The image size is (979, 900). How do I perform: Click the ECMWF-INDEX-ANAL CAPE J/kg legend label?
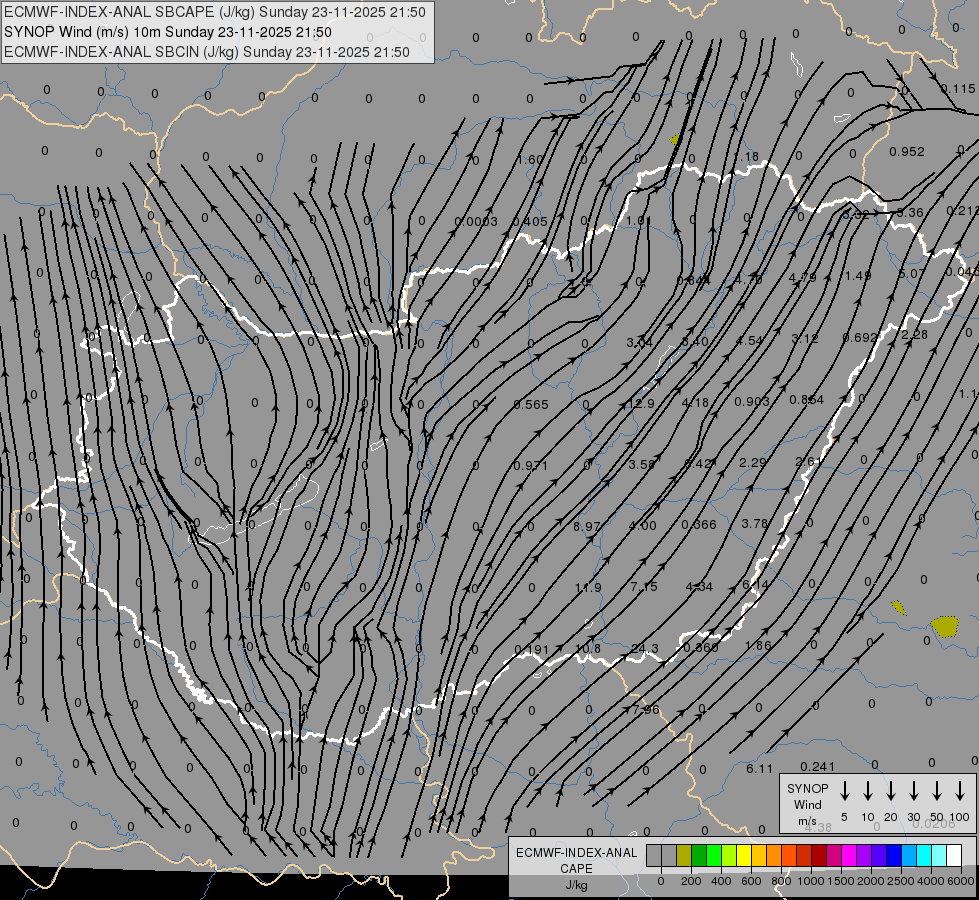pos(576,868)
